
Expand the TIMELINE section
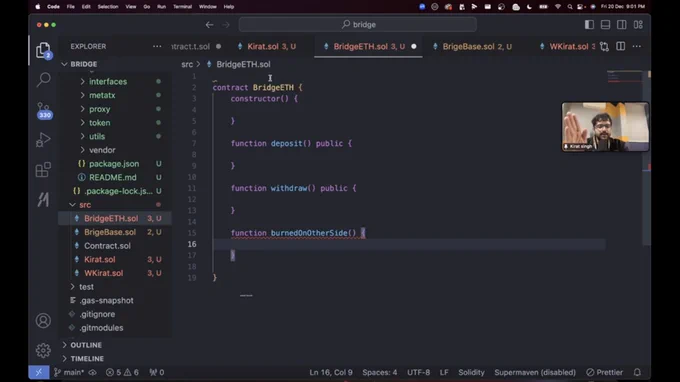(87, 359)
